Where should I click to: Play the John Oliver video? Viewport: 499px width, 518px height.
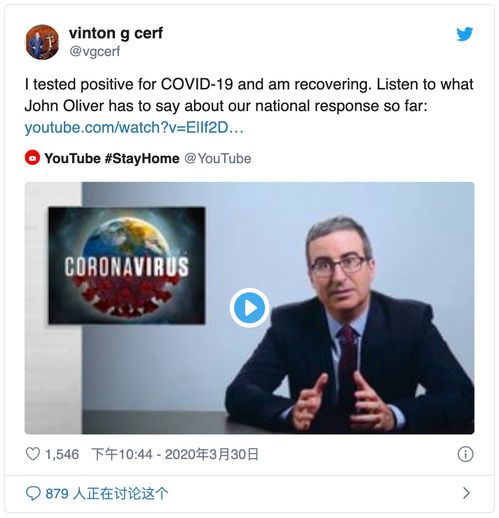coord(249,307)
